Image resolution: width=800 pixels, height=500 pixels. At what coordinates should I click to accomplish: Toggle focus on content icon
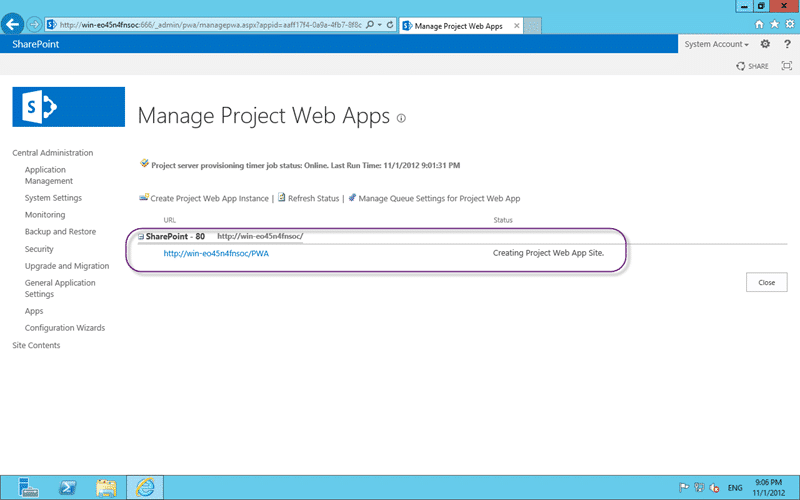click(x=787, y=65)
